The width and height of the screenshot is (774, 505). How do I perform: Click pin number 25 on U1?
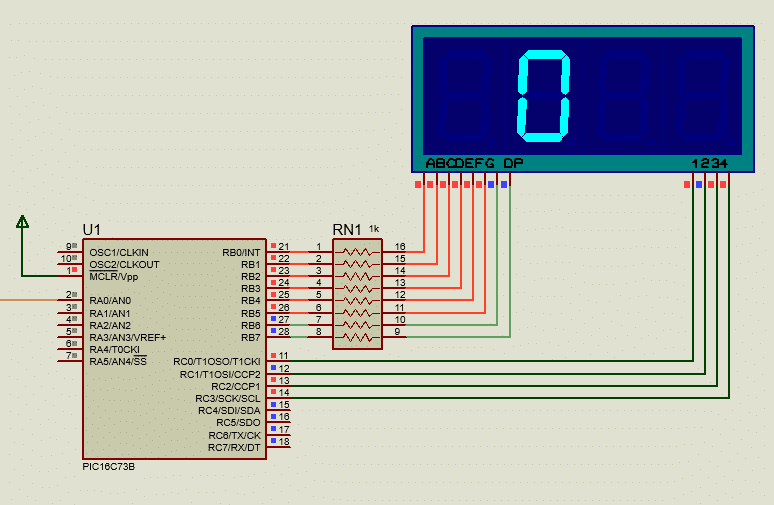click(x=283, y=295)
